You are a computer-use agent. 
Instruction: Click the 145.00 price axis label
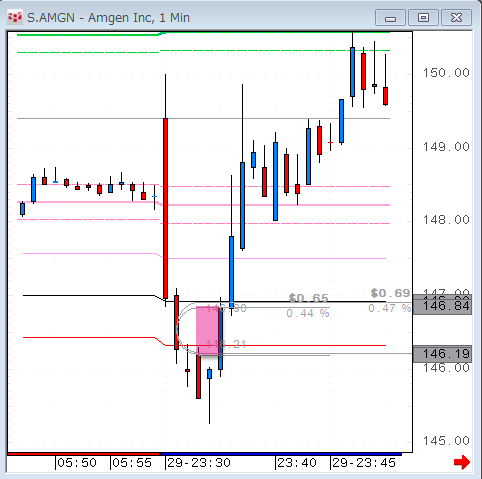(x=446, y=441)
